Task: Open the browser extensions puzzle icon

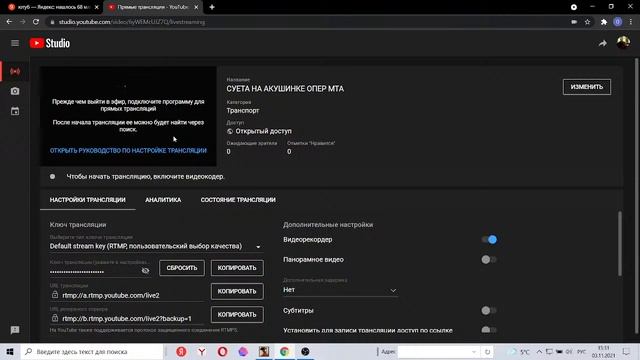Action: pyautogui.click(x=604, y=22)
